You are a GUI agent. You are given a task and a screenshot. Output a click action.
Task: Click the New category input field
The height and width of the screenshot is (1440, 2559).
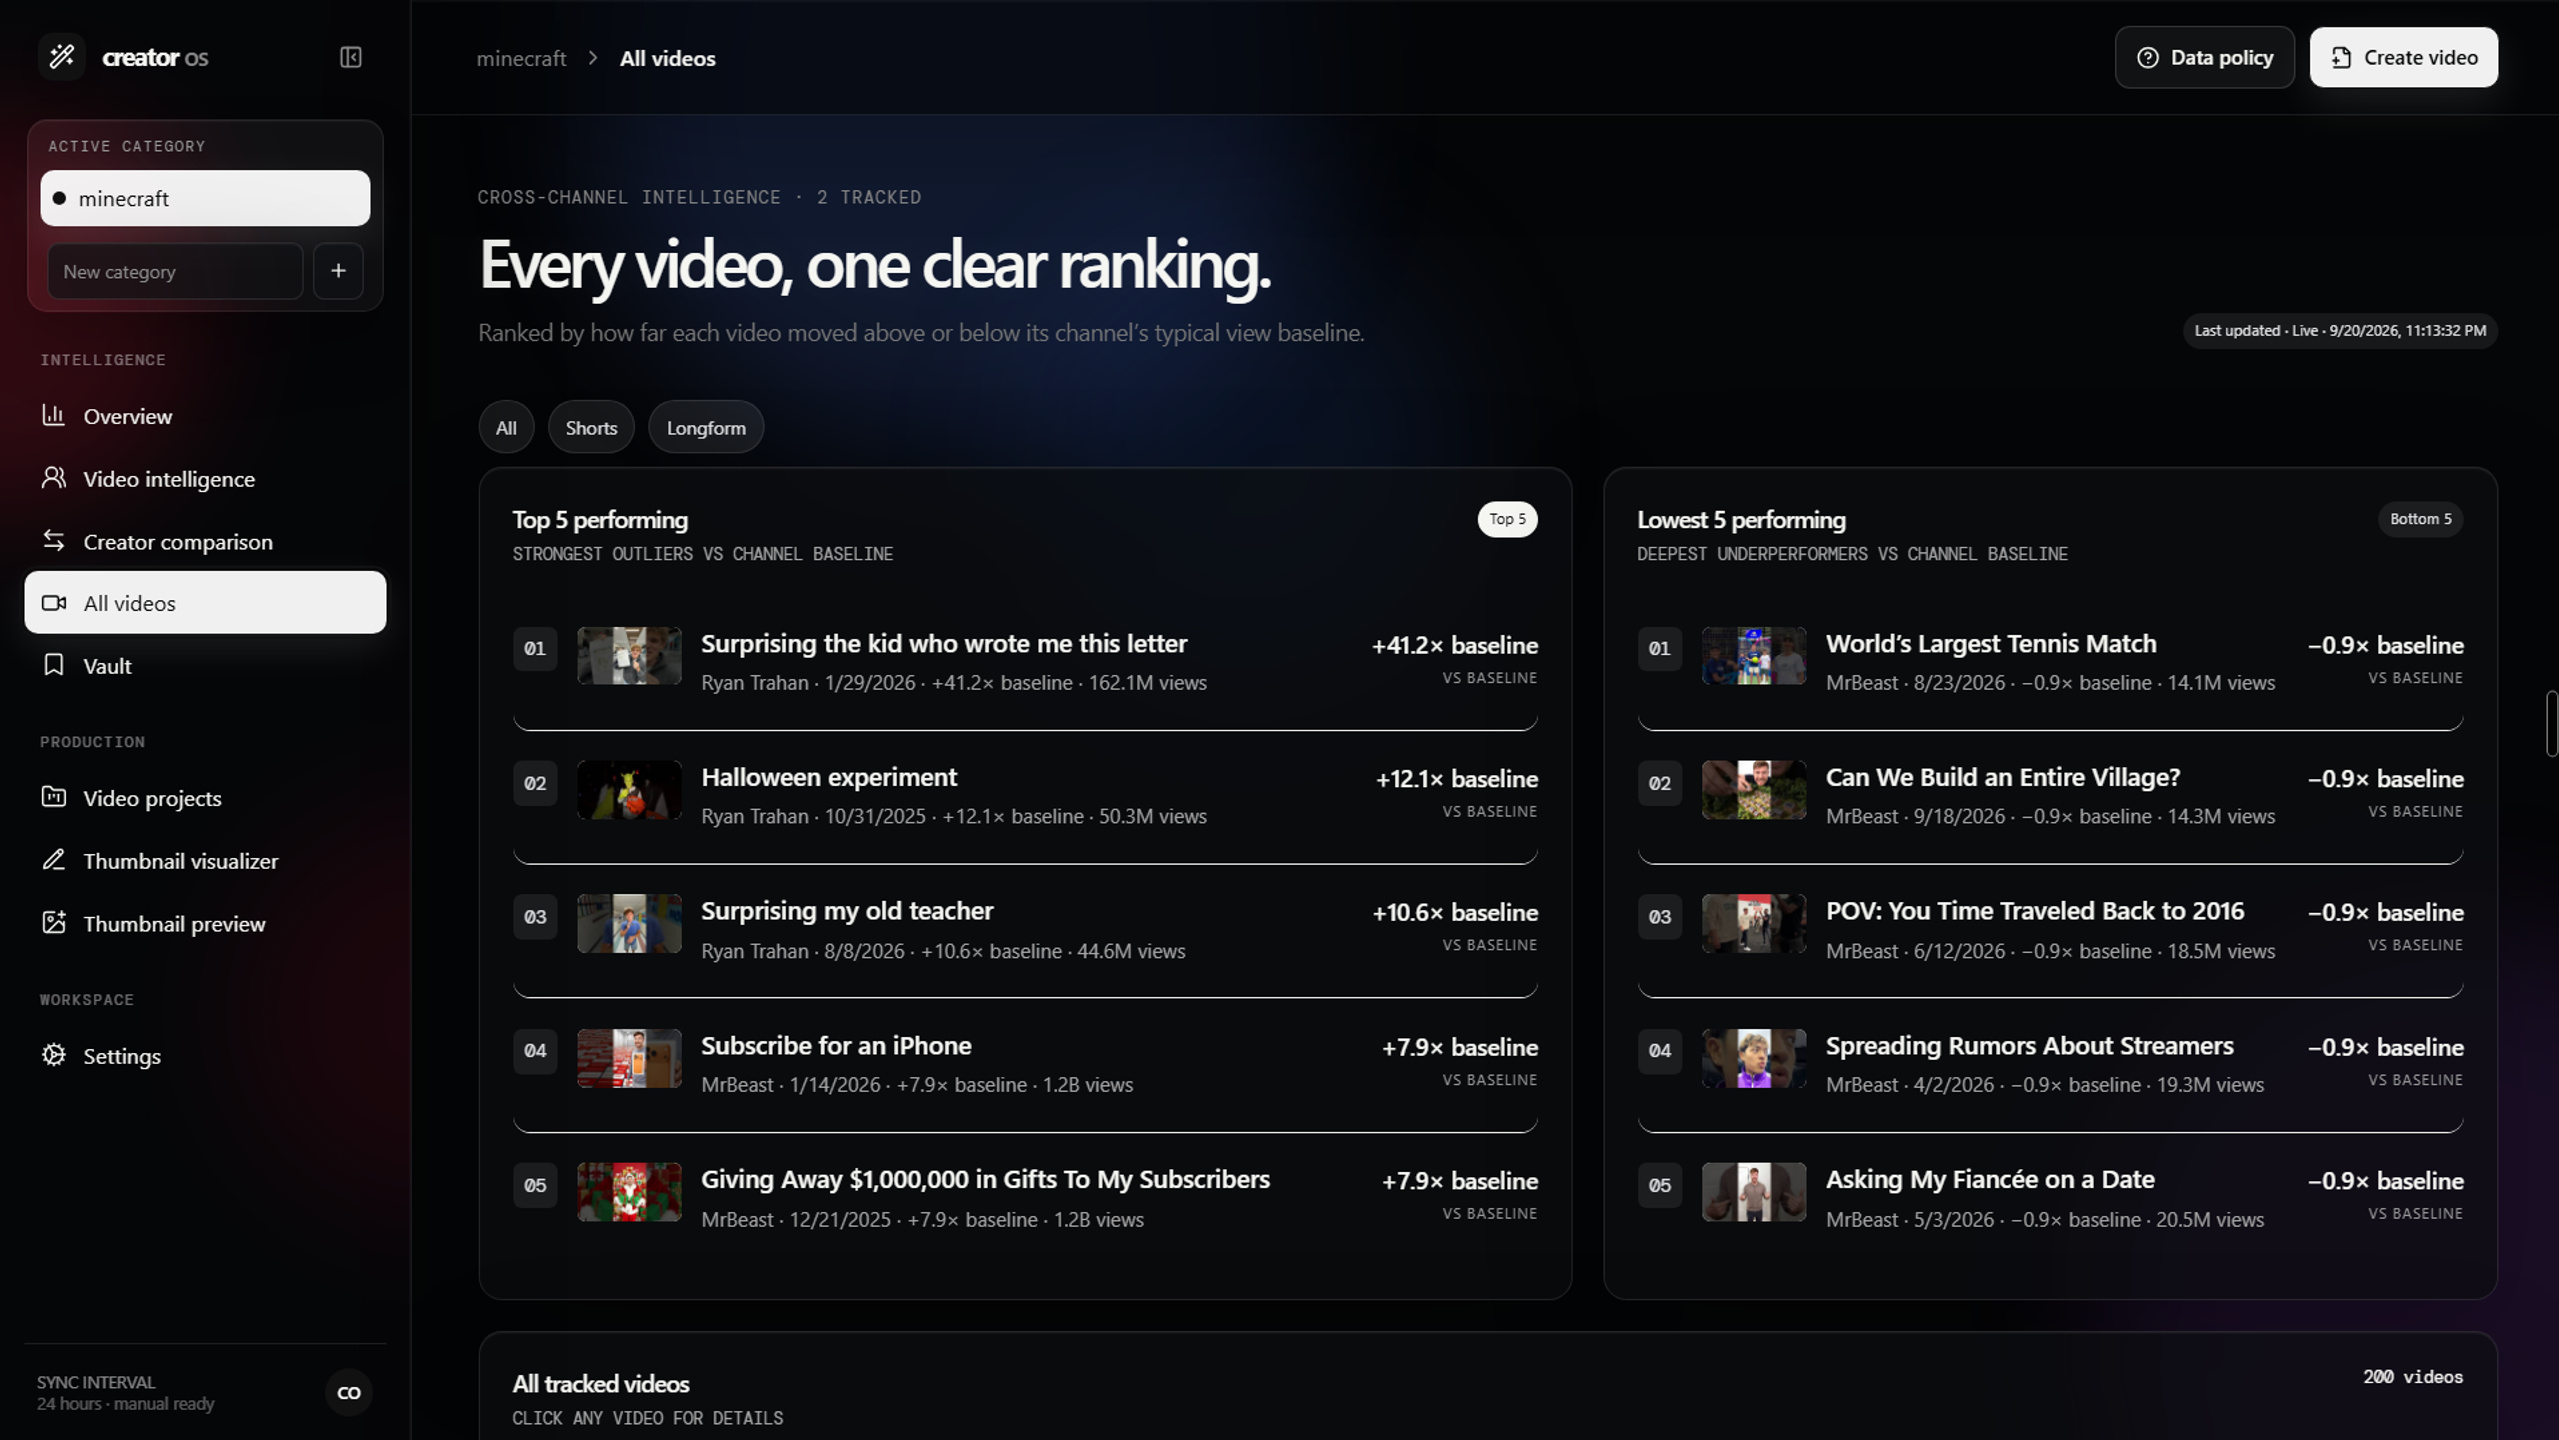tap(175, 271)
